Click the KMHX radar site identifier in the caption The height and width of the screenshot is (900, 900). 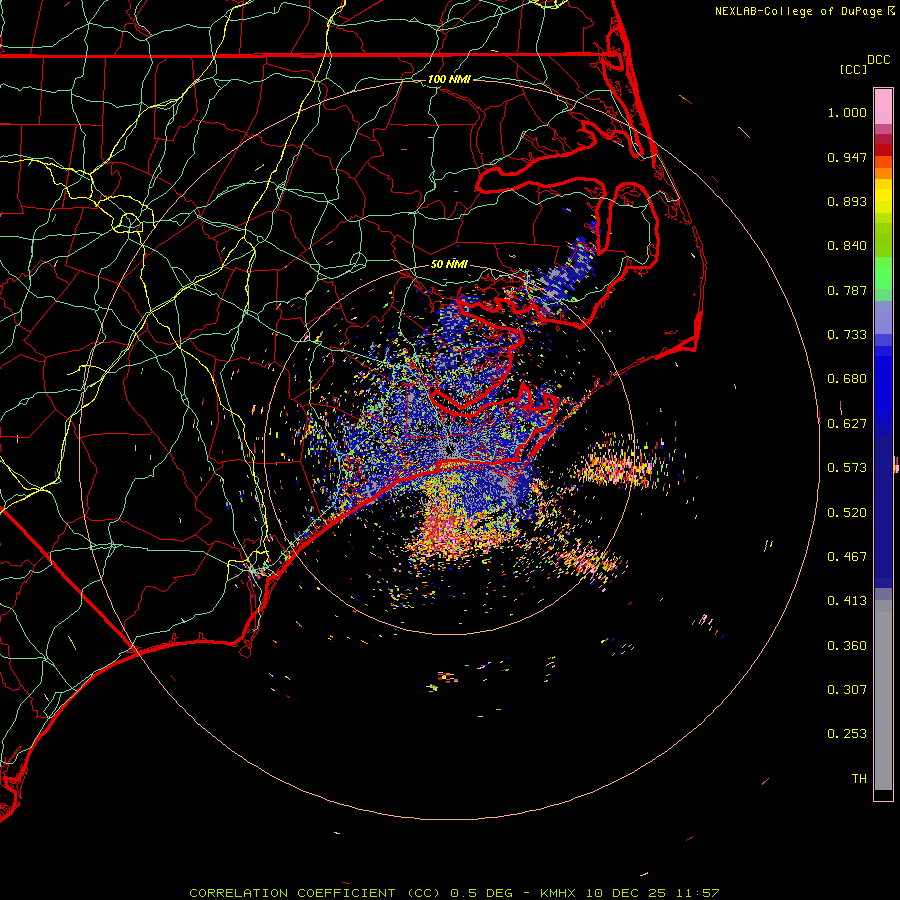click(x=557, y=893)
